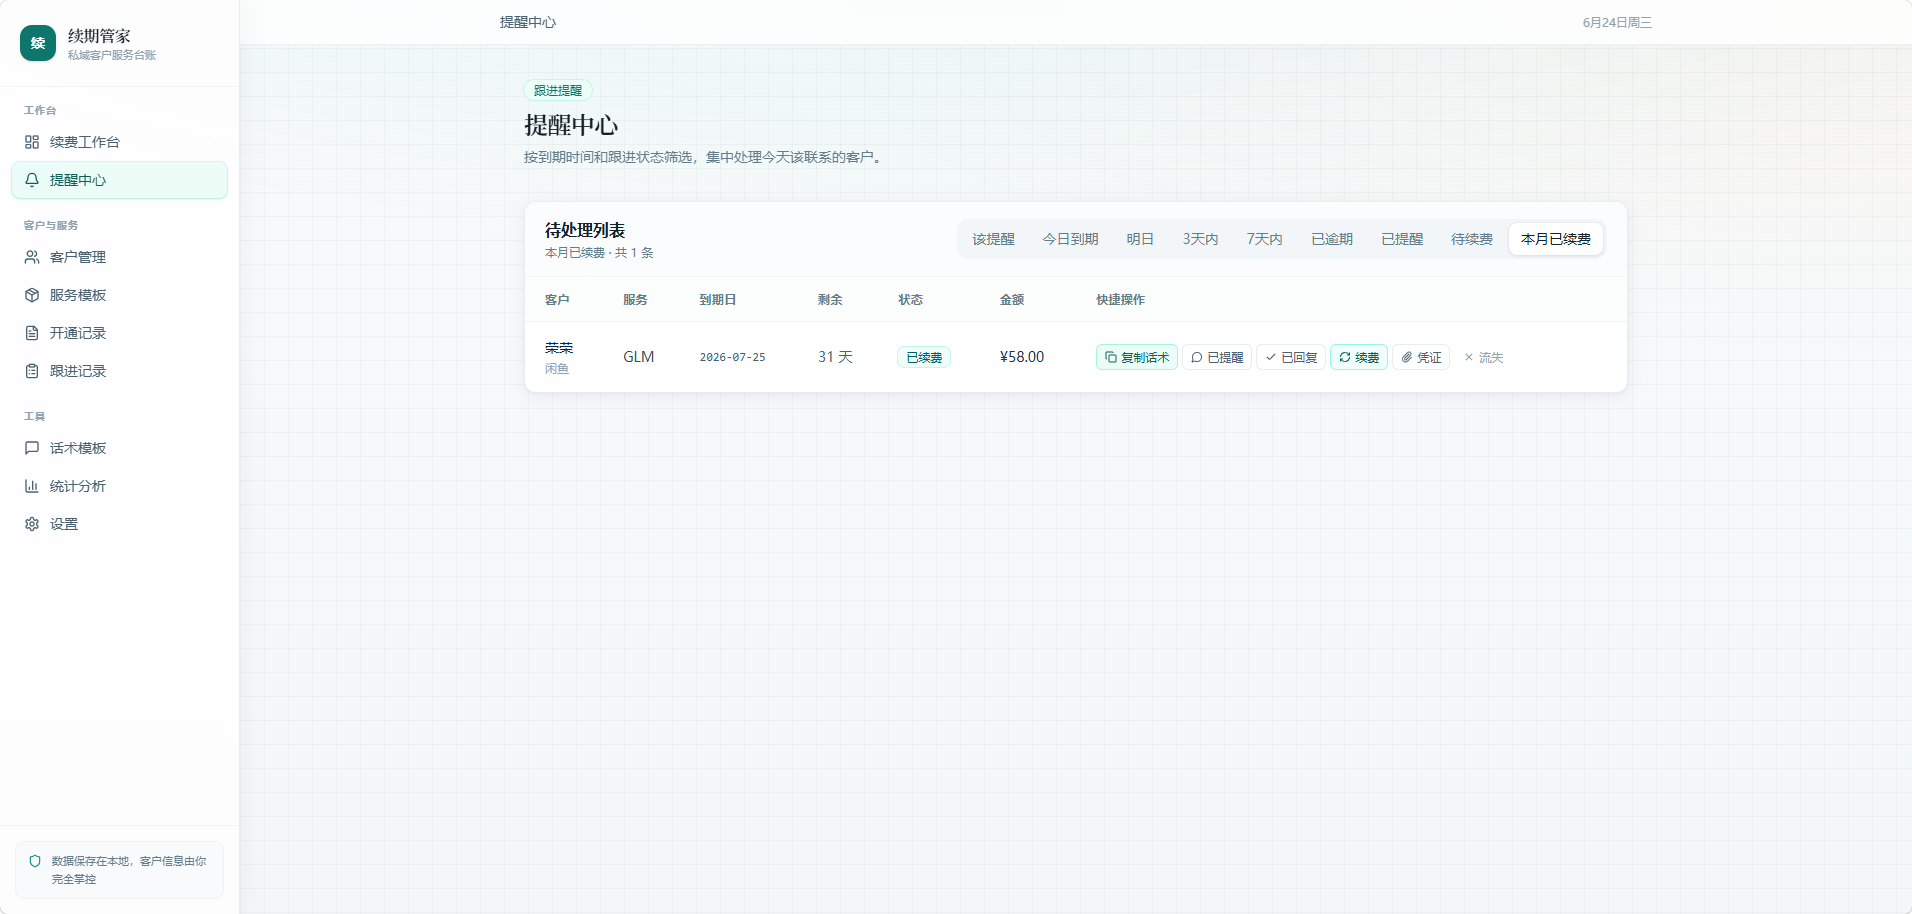This screenshot has height=914, width=1912.
Task: Click 服务 column header
Action: (635, 300)
